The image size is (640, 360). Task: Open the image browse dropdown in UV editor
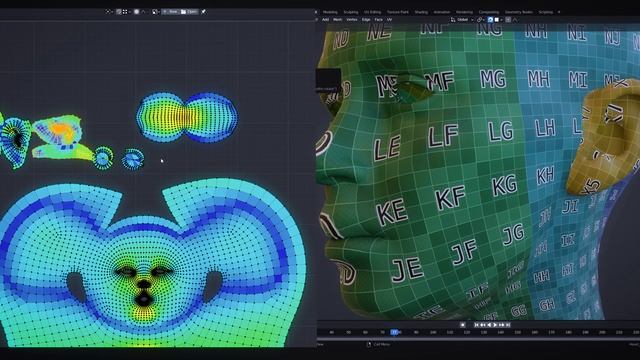click(x=155, y=12)
